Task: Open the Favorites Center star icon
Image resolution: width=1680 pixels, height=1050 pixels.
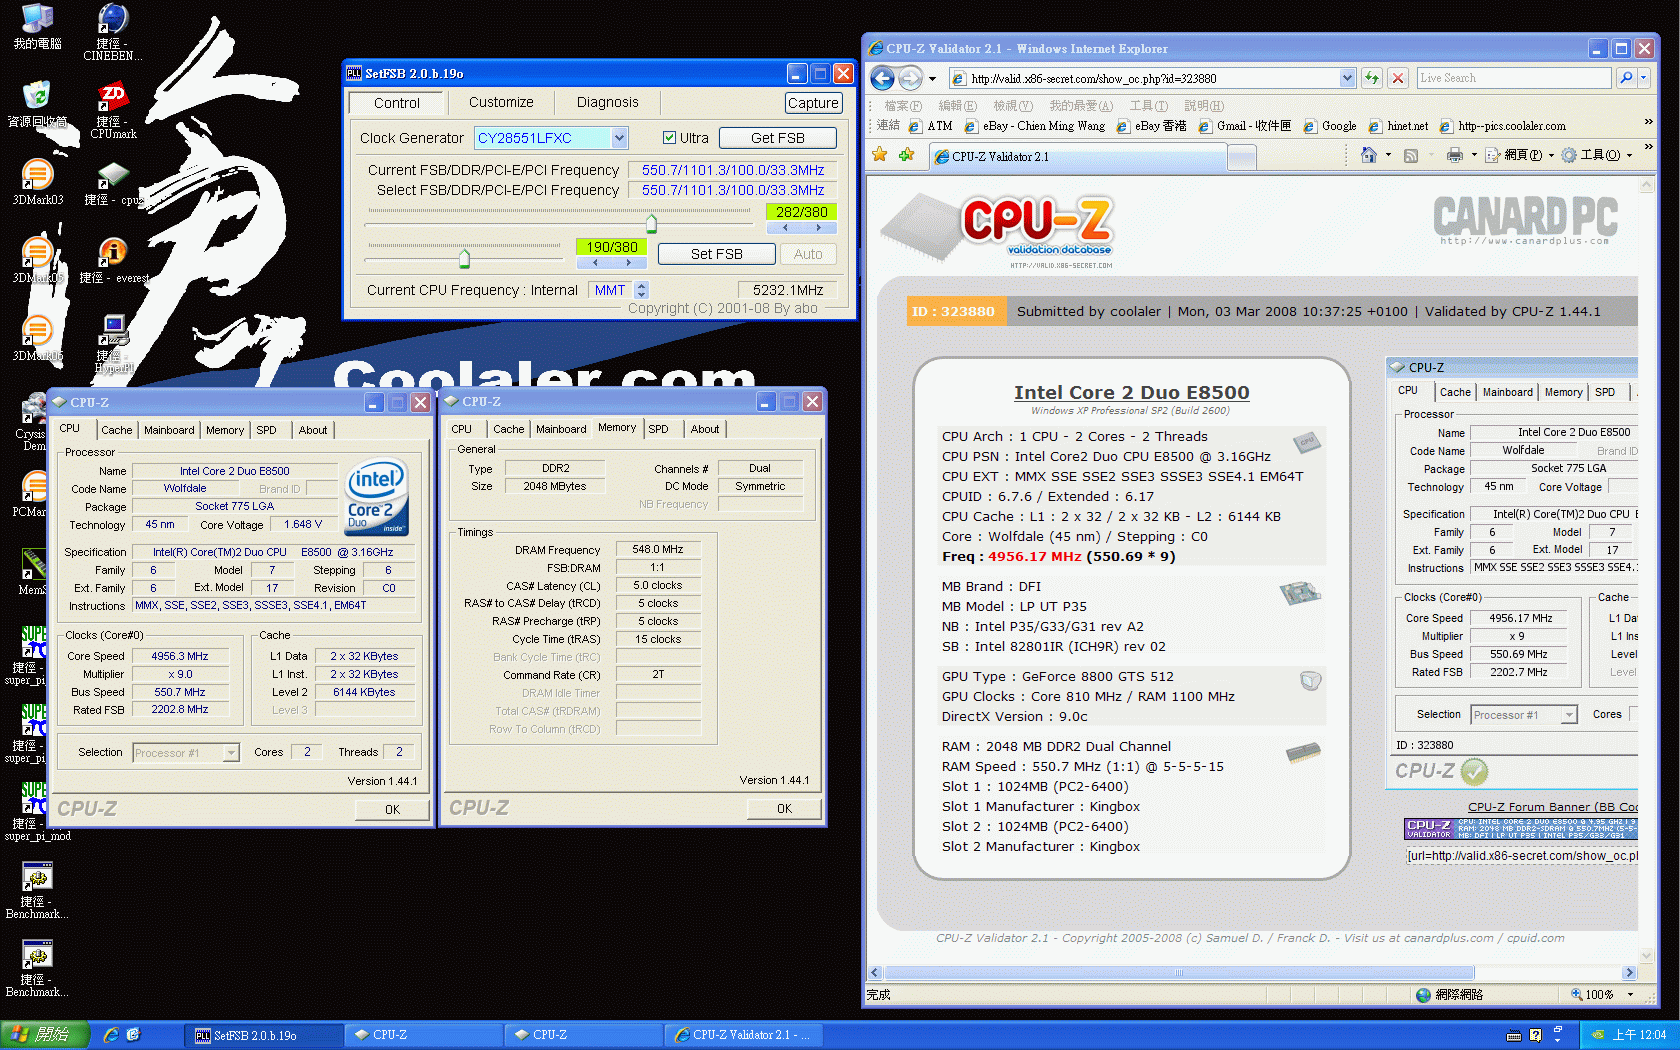Action: [879, 154]
